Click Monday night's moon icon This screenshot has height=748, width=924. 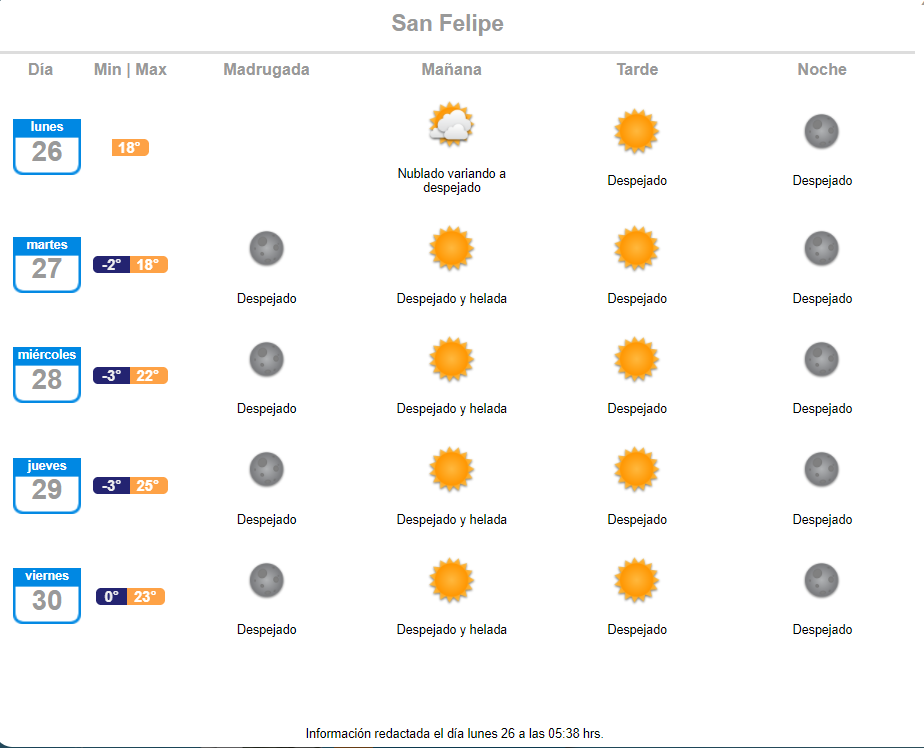coord(822,131)
